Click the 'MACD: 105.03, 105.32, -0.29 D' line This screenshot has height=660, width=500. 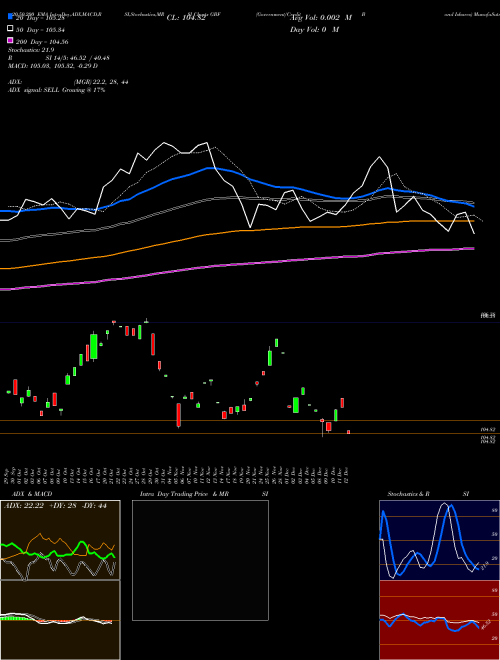[53, 66]
